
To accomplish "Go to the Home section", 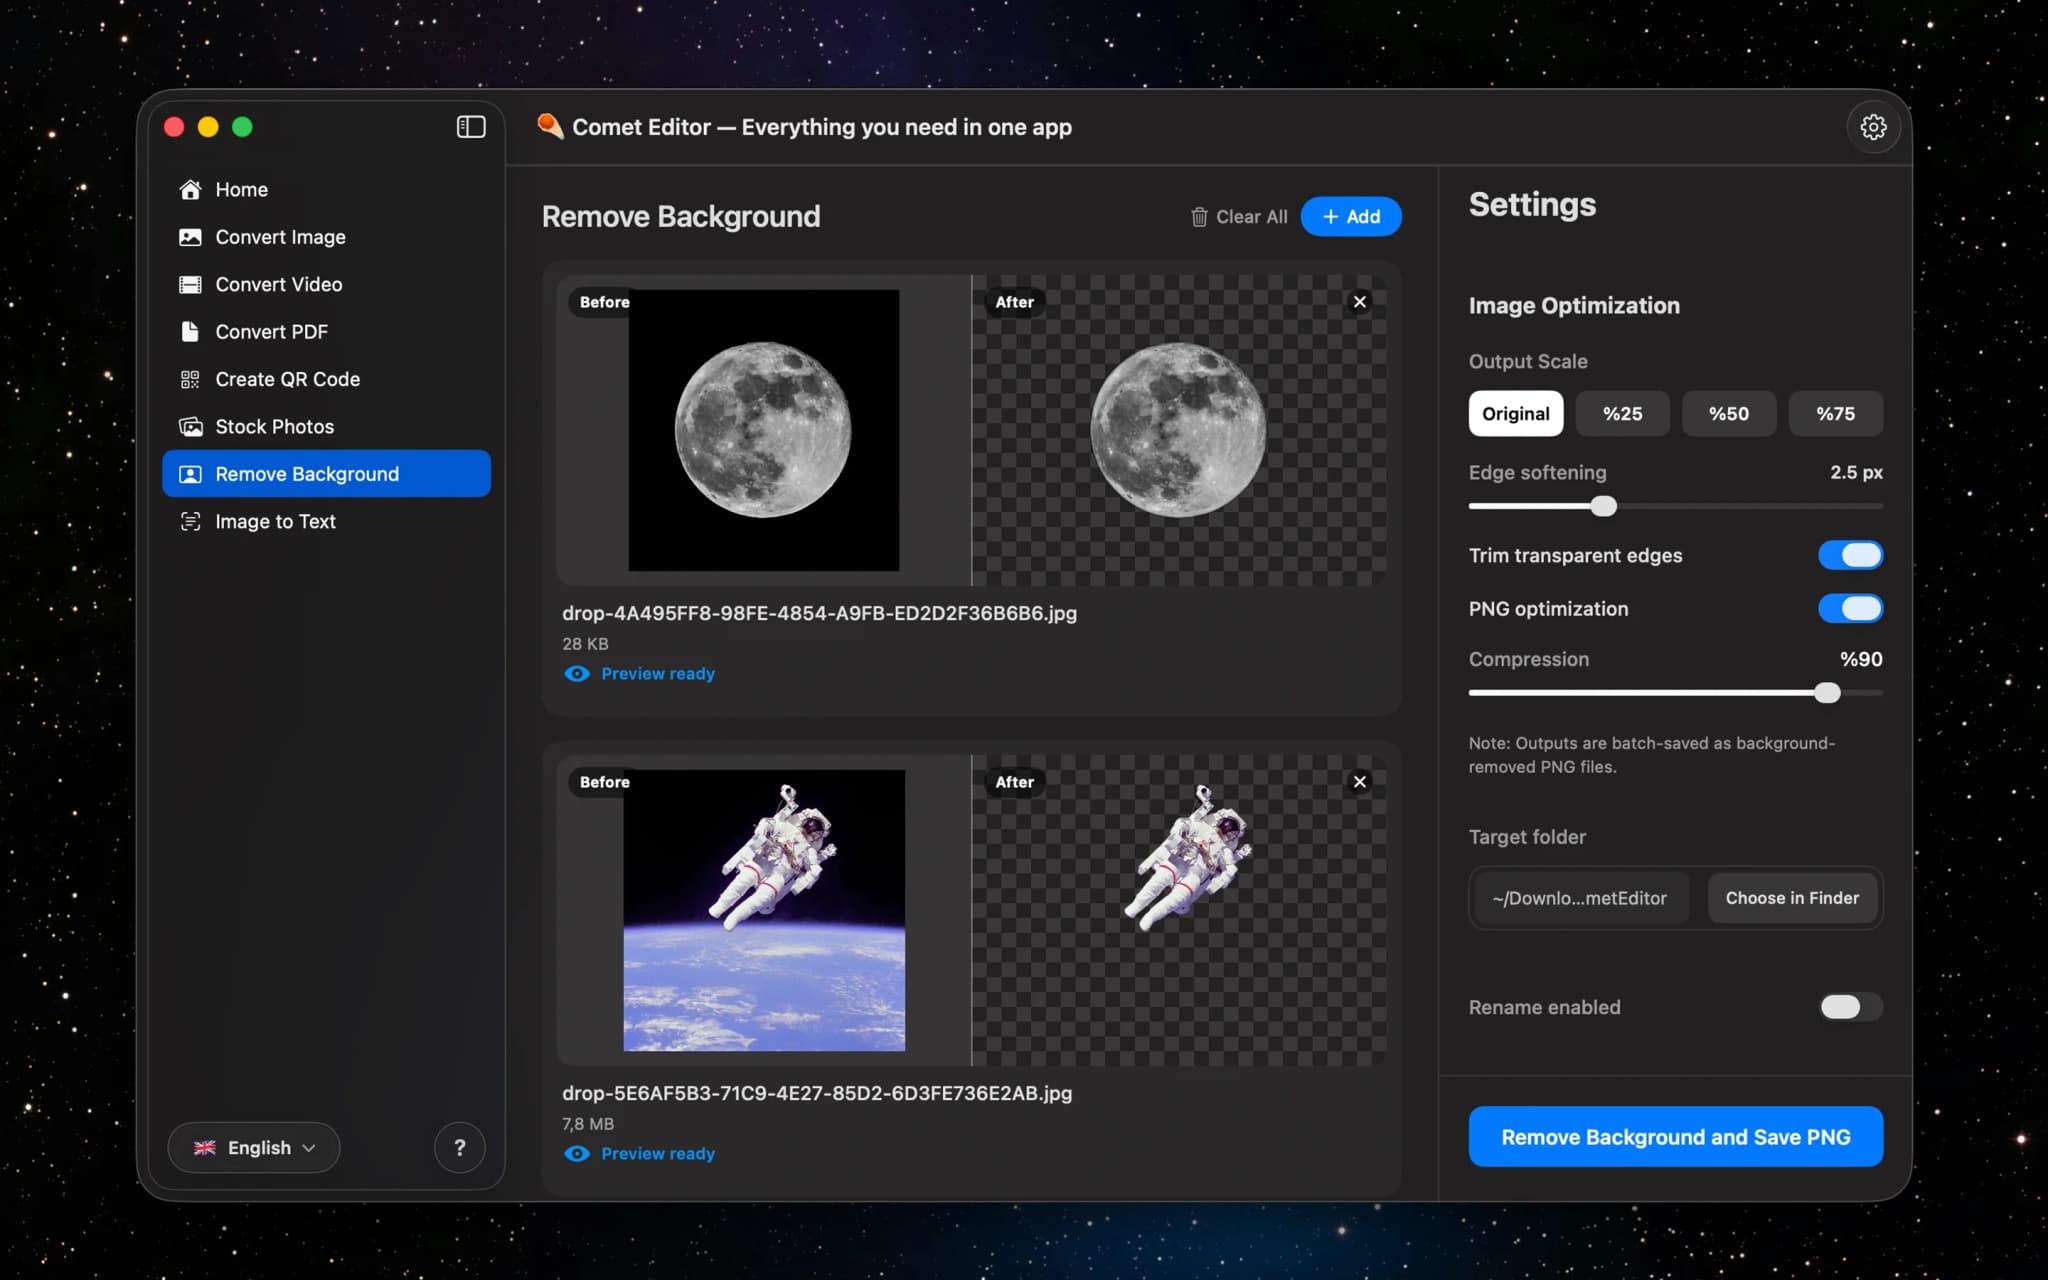I will coord(241,189).
